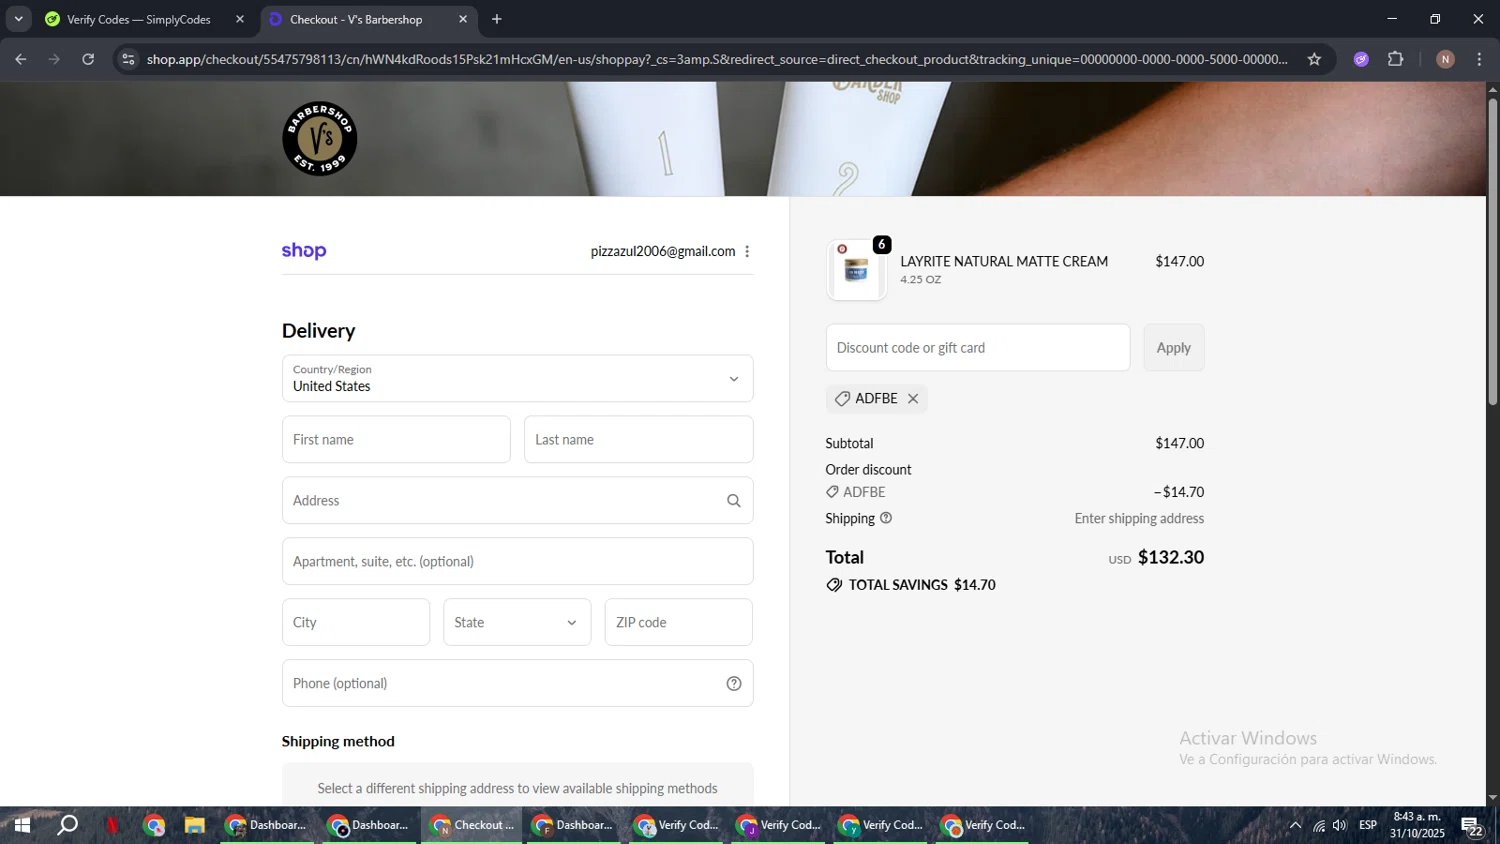
Task: Switch to the Checkout window in the taskbar
Action: point(472,826)
